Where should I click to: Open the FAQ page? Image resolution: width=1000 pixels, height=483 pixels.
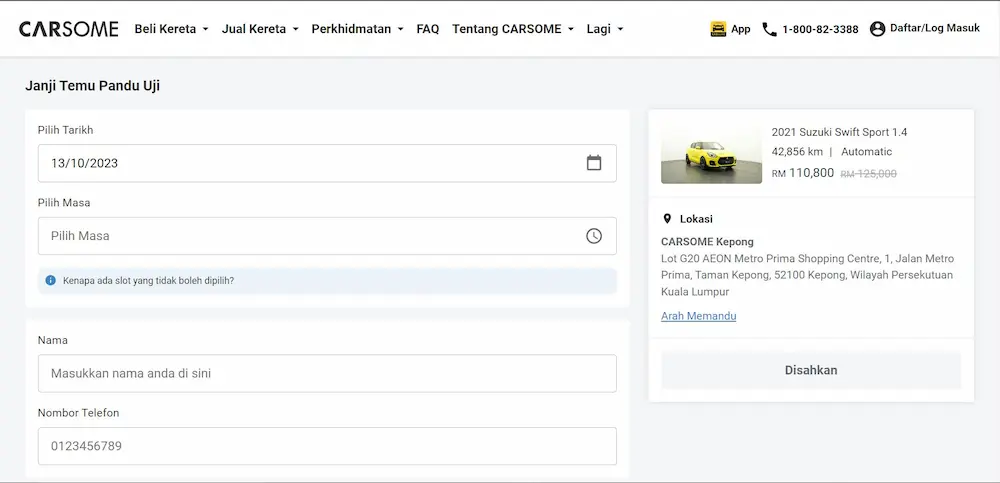(x=428, y=29)
